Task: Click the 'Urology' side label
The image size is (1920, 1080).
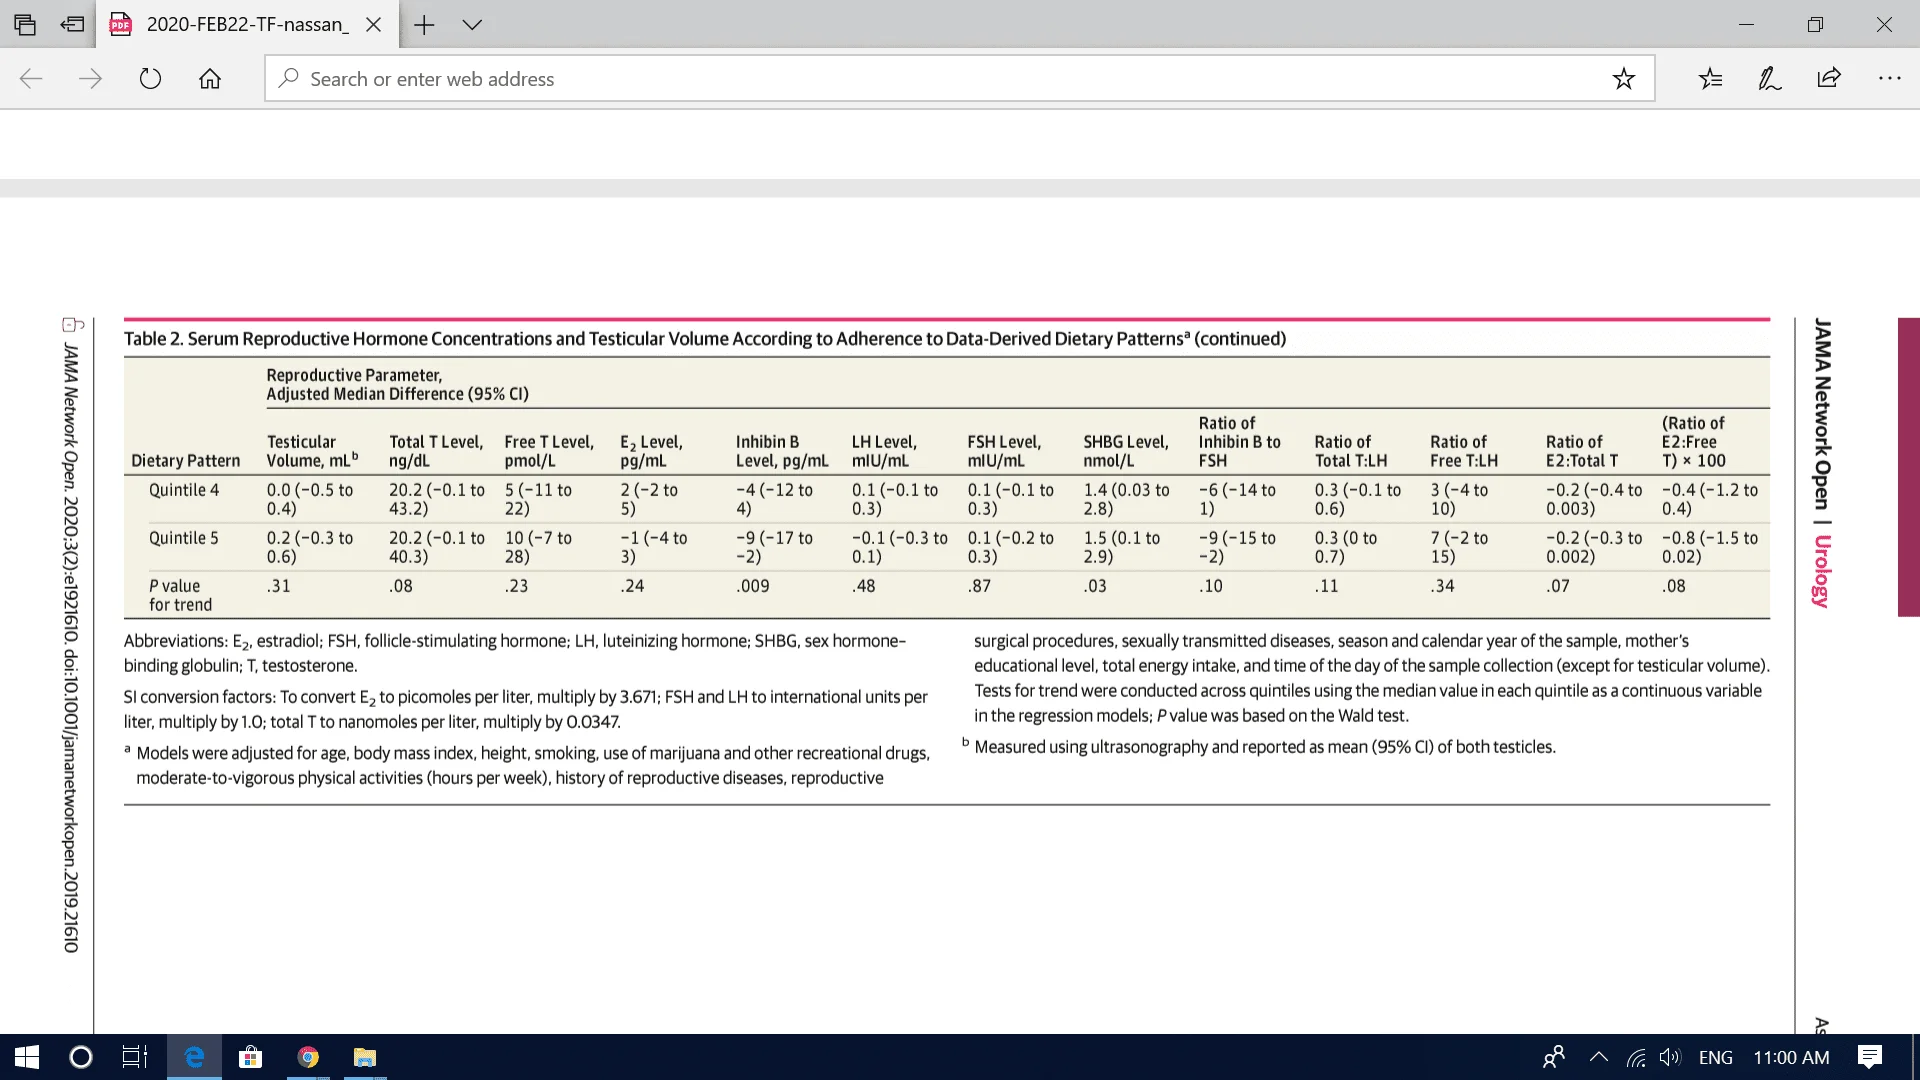Action: [1822, 571]
